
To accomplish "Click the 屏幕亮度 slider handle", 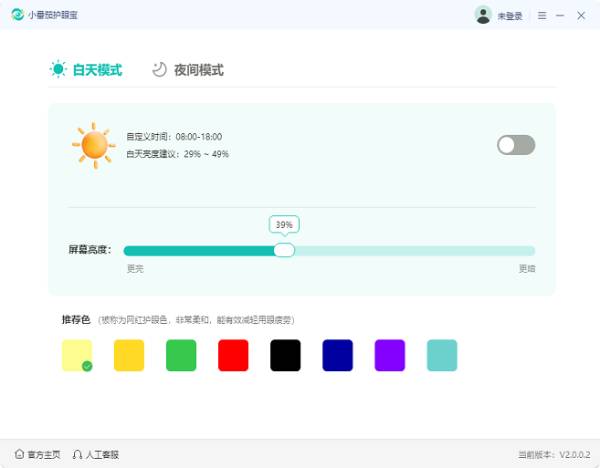I will pos(284,250).
